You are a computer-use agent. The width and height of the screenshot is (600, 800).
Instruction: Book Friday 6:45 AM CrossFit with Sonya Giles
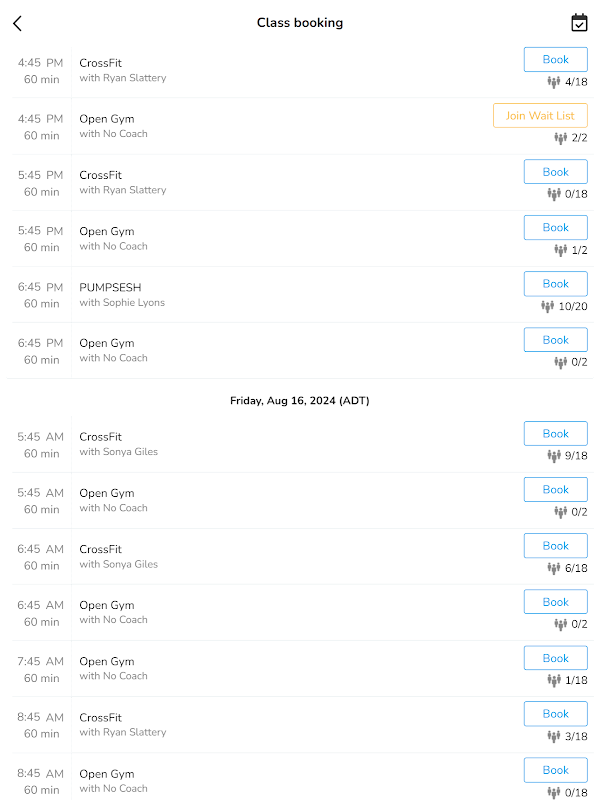coord(556,546)
